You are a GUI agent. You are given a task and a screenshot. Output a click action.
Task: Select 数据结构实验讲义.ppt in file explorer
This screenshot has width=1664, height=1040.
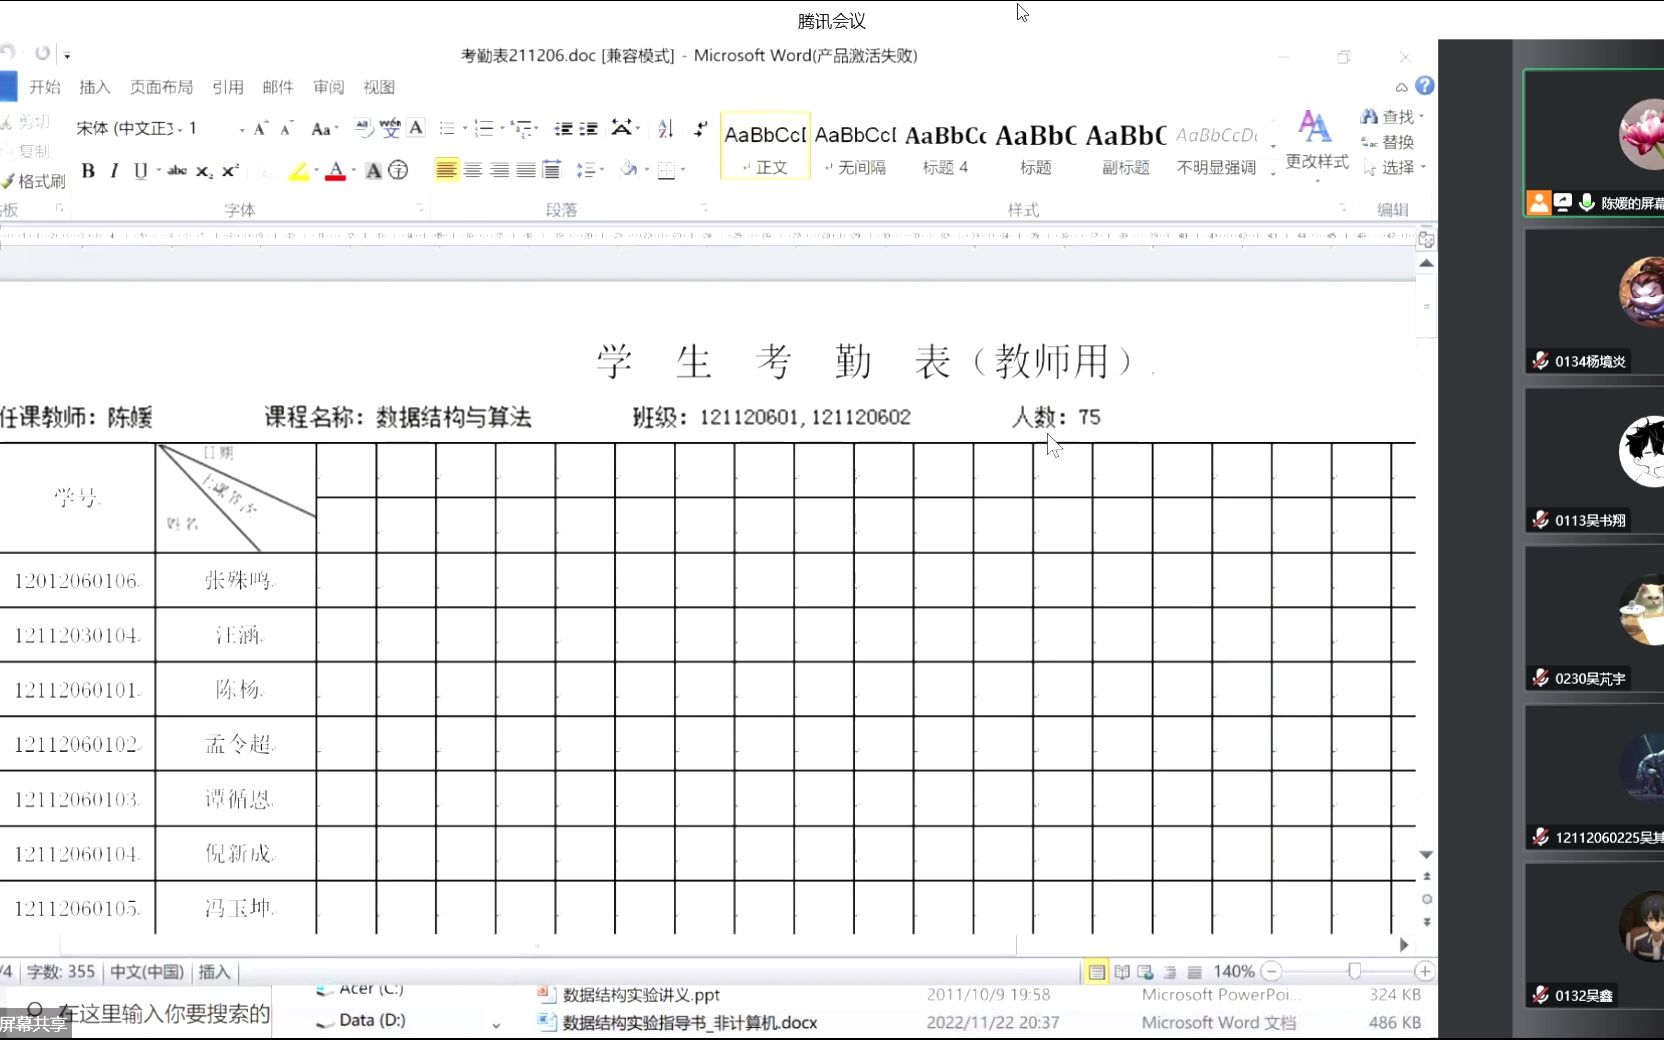coord(640,995)
